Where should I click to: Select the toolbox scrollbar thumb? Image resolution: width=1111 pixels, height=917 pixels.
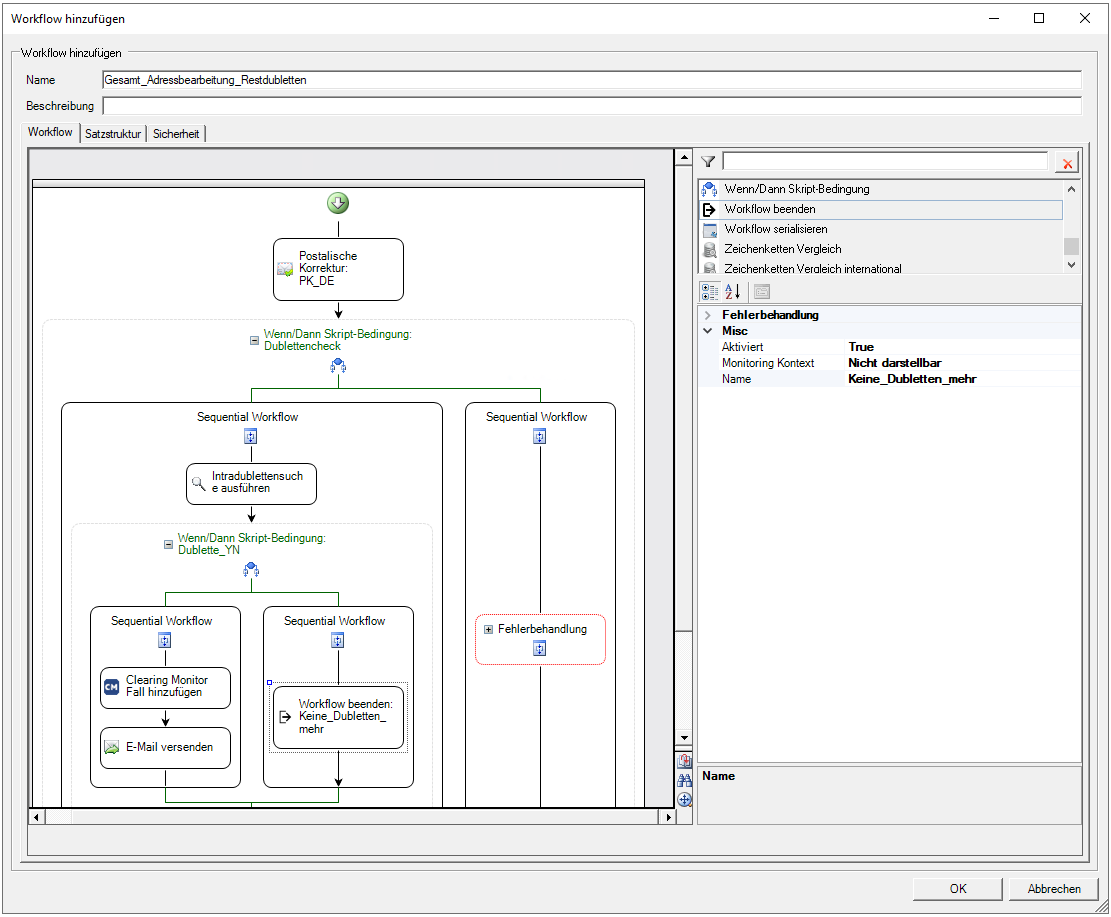[1071, 246]
